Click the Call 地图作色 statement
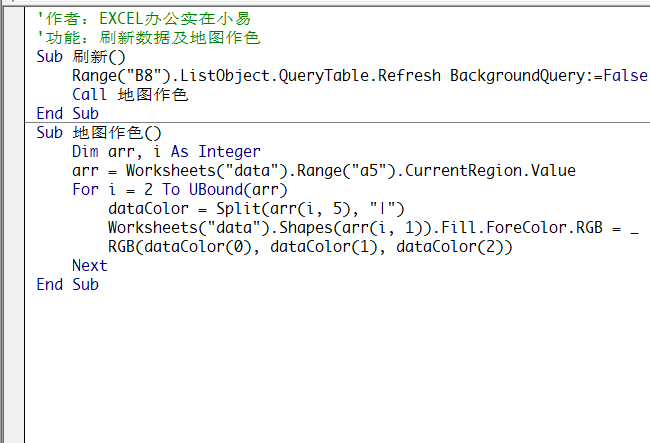650x443 pixels. pyautogui.click(x=130, y=94)
